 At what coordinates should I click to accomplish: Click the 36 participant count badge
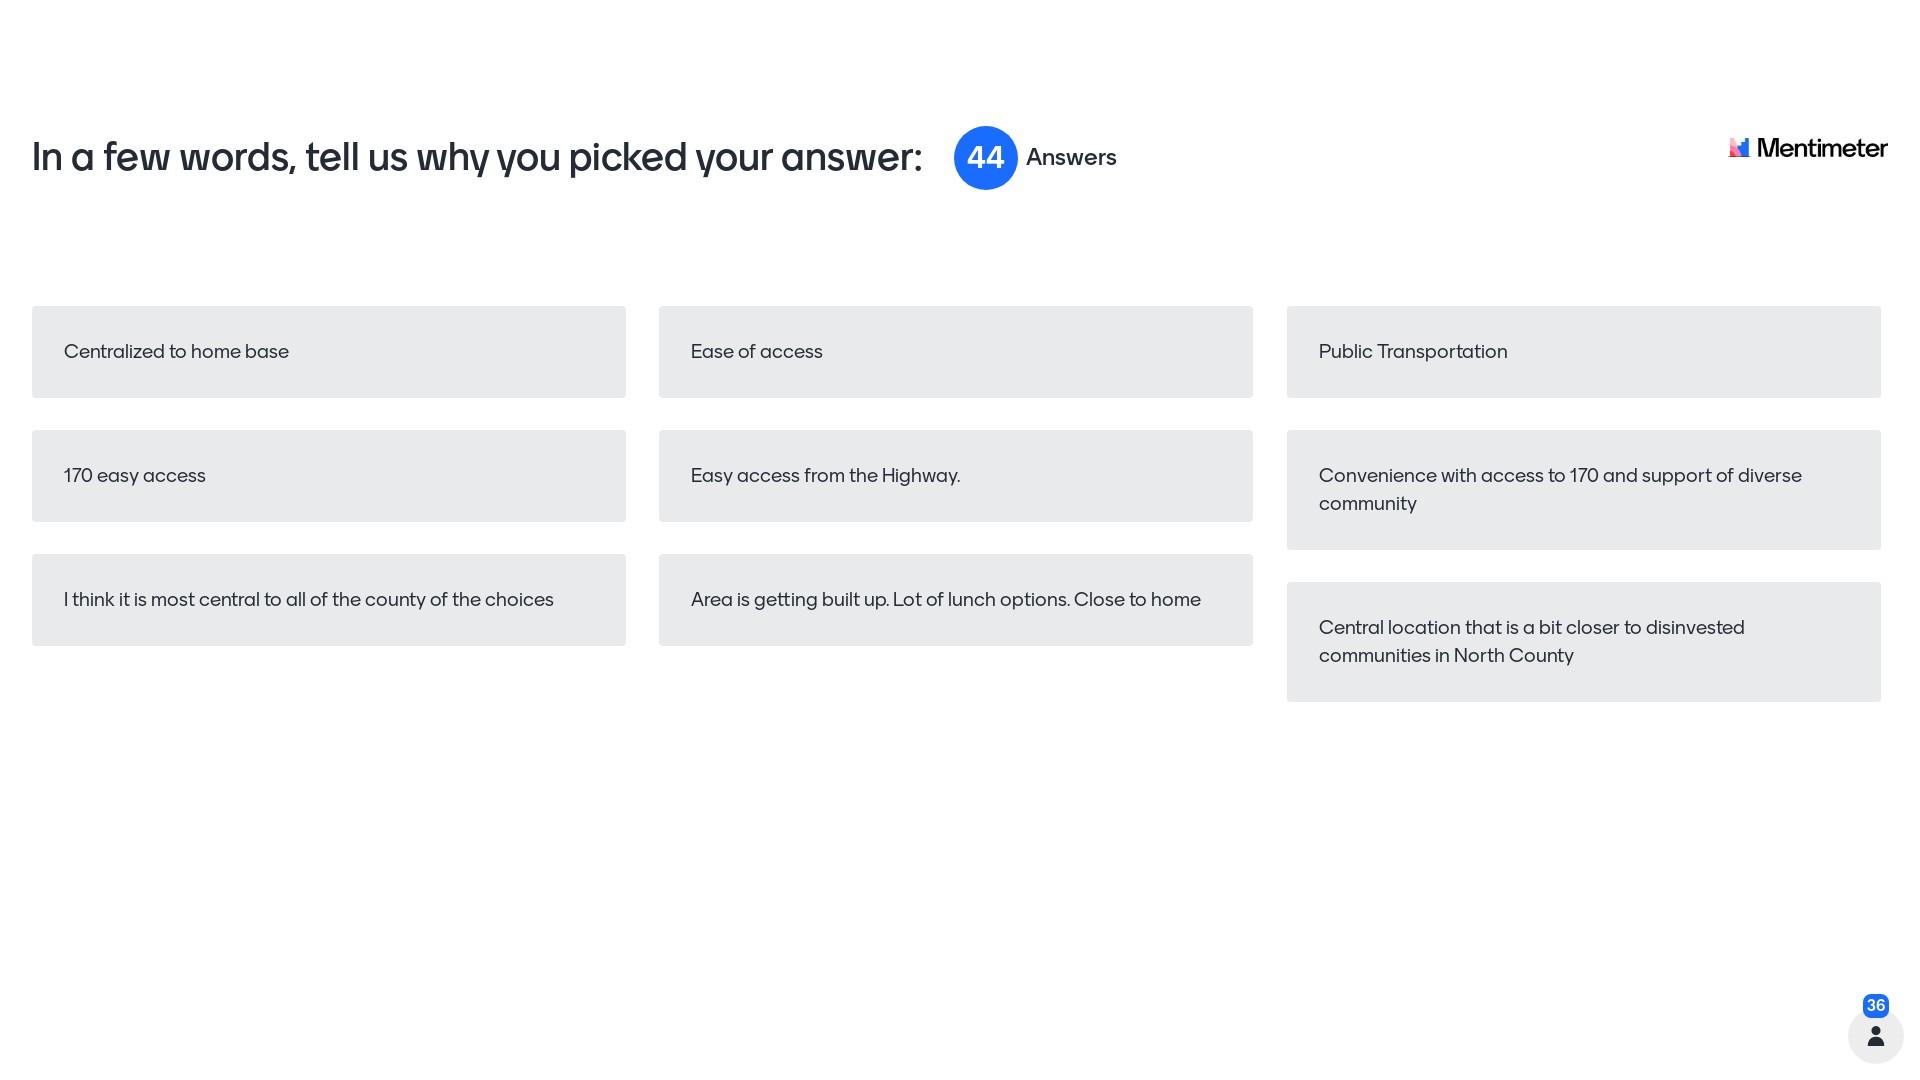(1875, 1006)
